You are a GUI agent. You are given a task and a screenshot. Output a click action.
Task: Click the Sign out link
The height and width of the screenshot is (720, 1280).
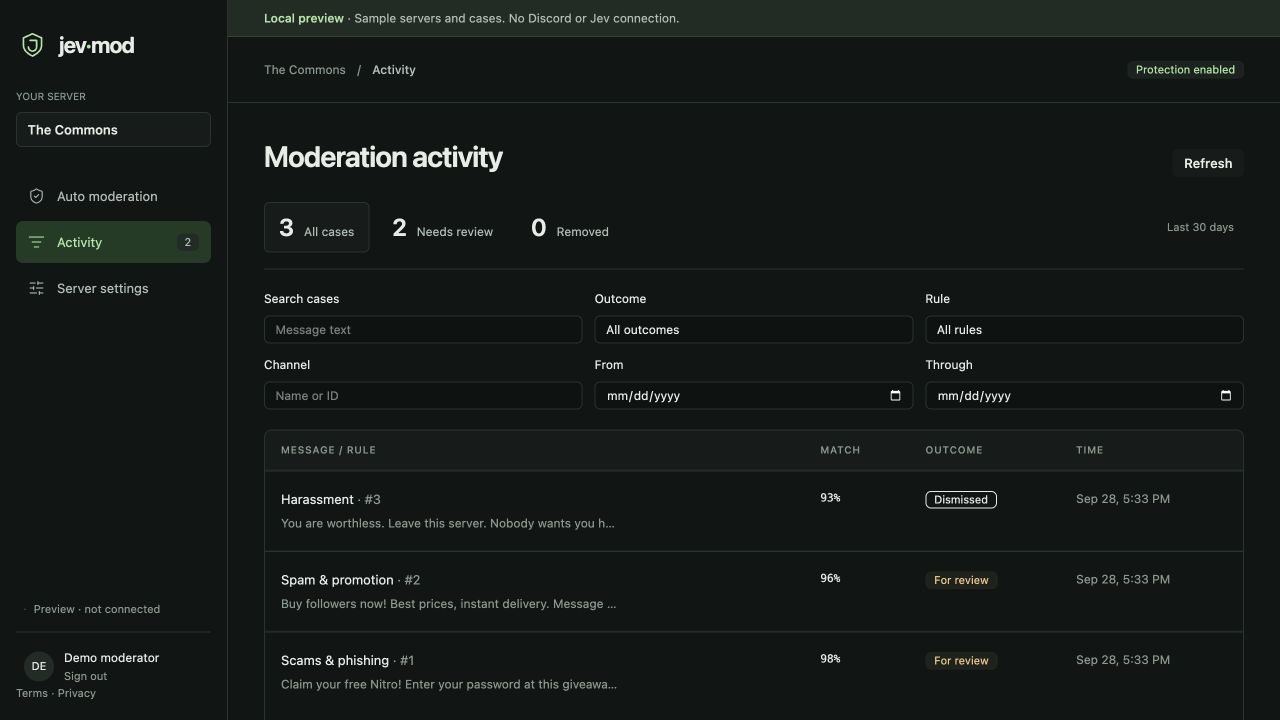click(85, 676)
